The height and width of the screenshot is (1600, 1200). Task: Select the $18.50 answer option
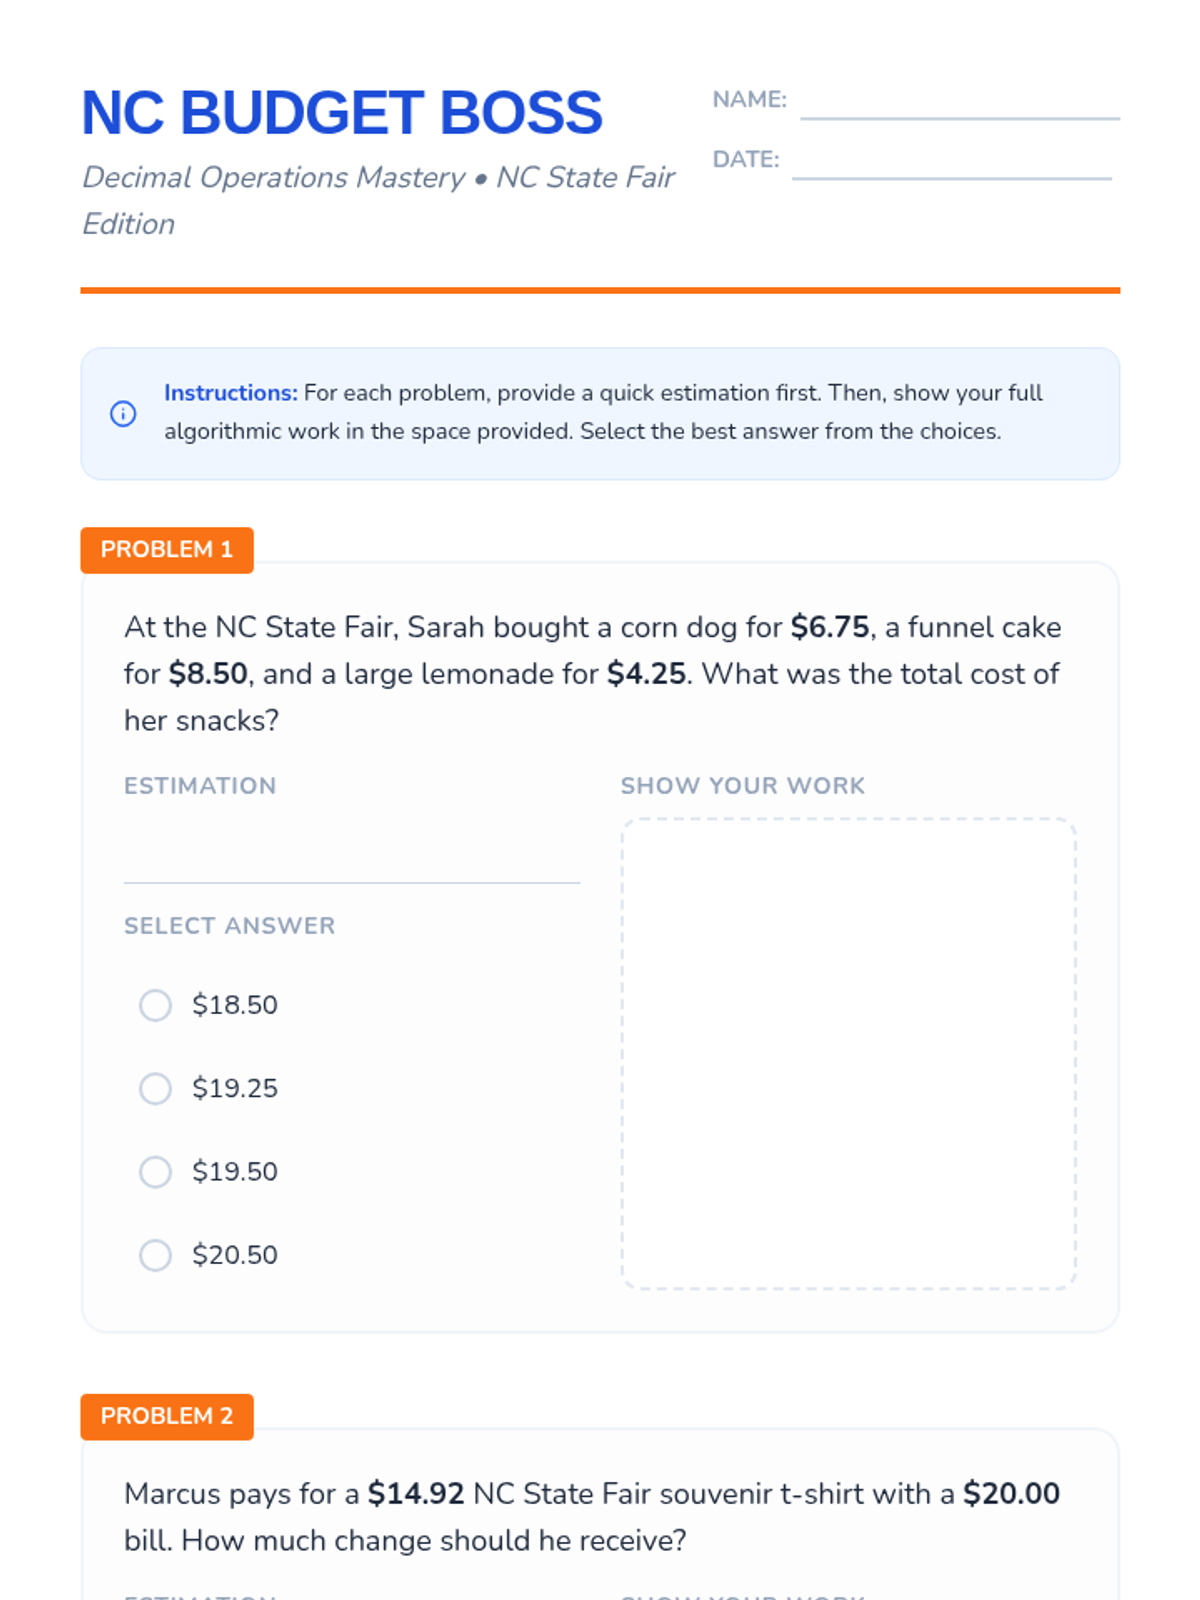coord(155,1005)
